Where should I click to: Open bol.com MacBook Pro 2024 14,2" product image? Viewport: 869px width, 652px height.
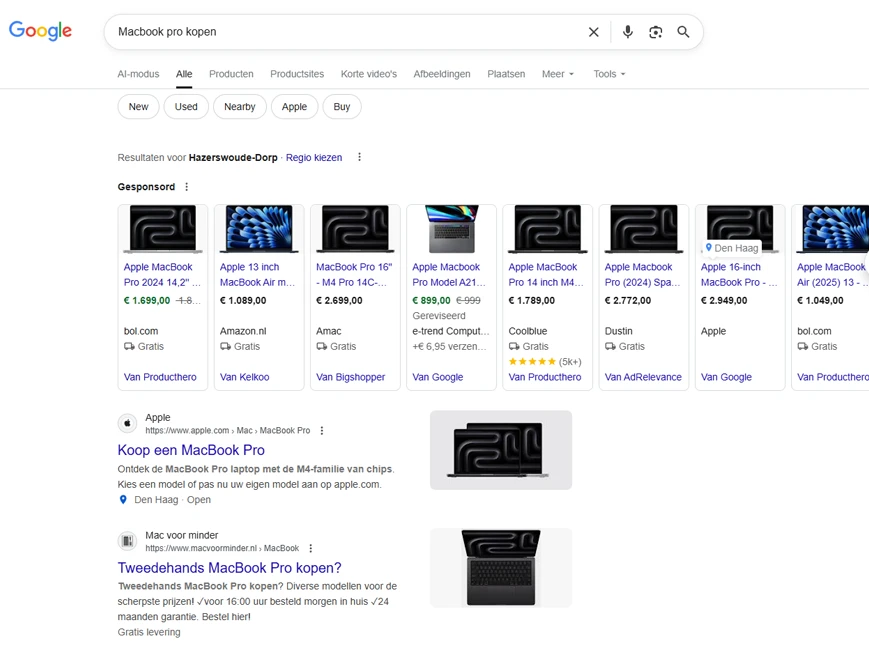coord(163,229)
